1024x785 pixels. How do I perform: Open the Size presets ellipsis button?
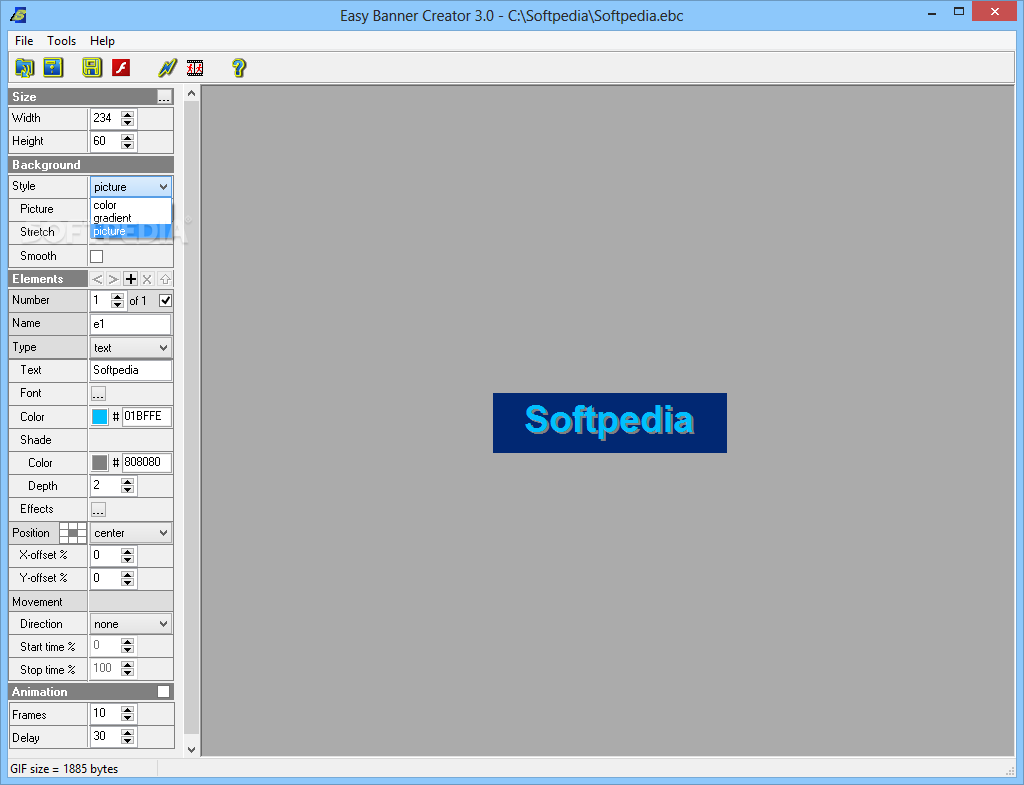coord(164,97)
